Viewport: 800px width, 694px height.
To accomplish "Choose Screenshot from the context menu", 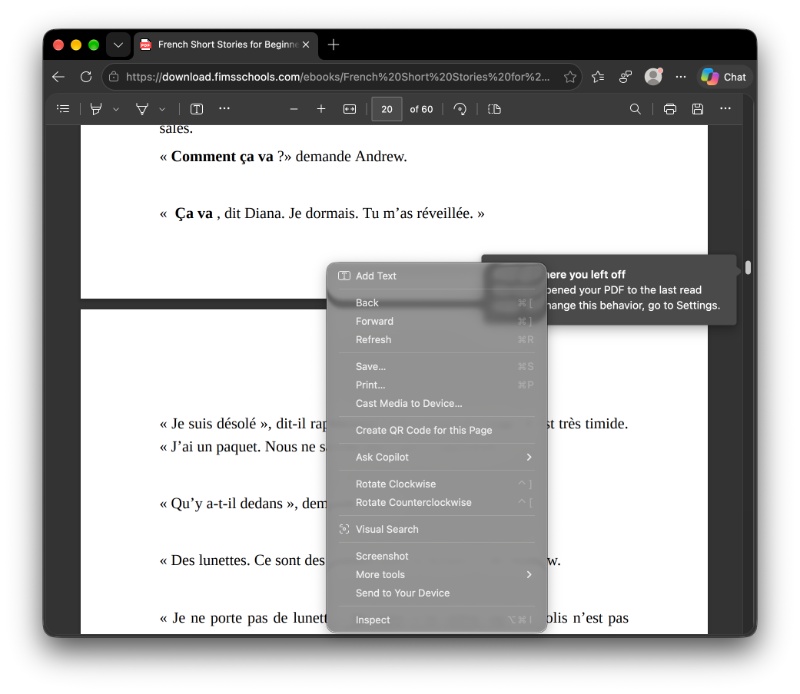I will point(437,556).
